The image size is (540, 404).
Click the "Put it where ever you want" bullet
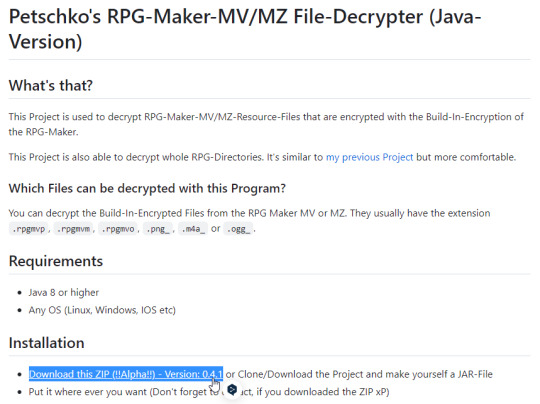coord(209,392)
